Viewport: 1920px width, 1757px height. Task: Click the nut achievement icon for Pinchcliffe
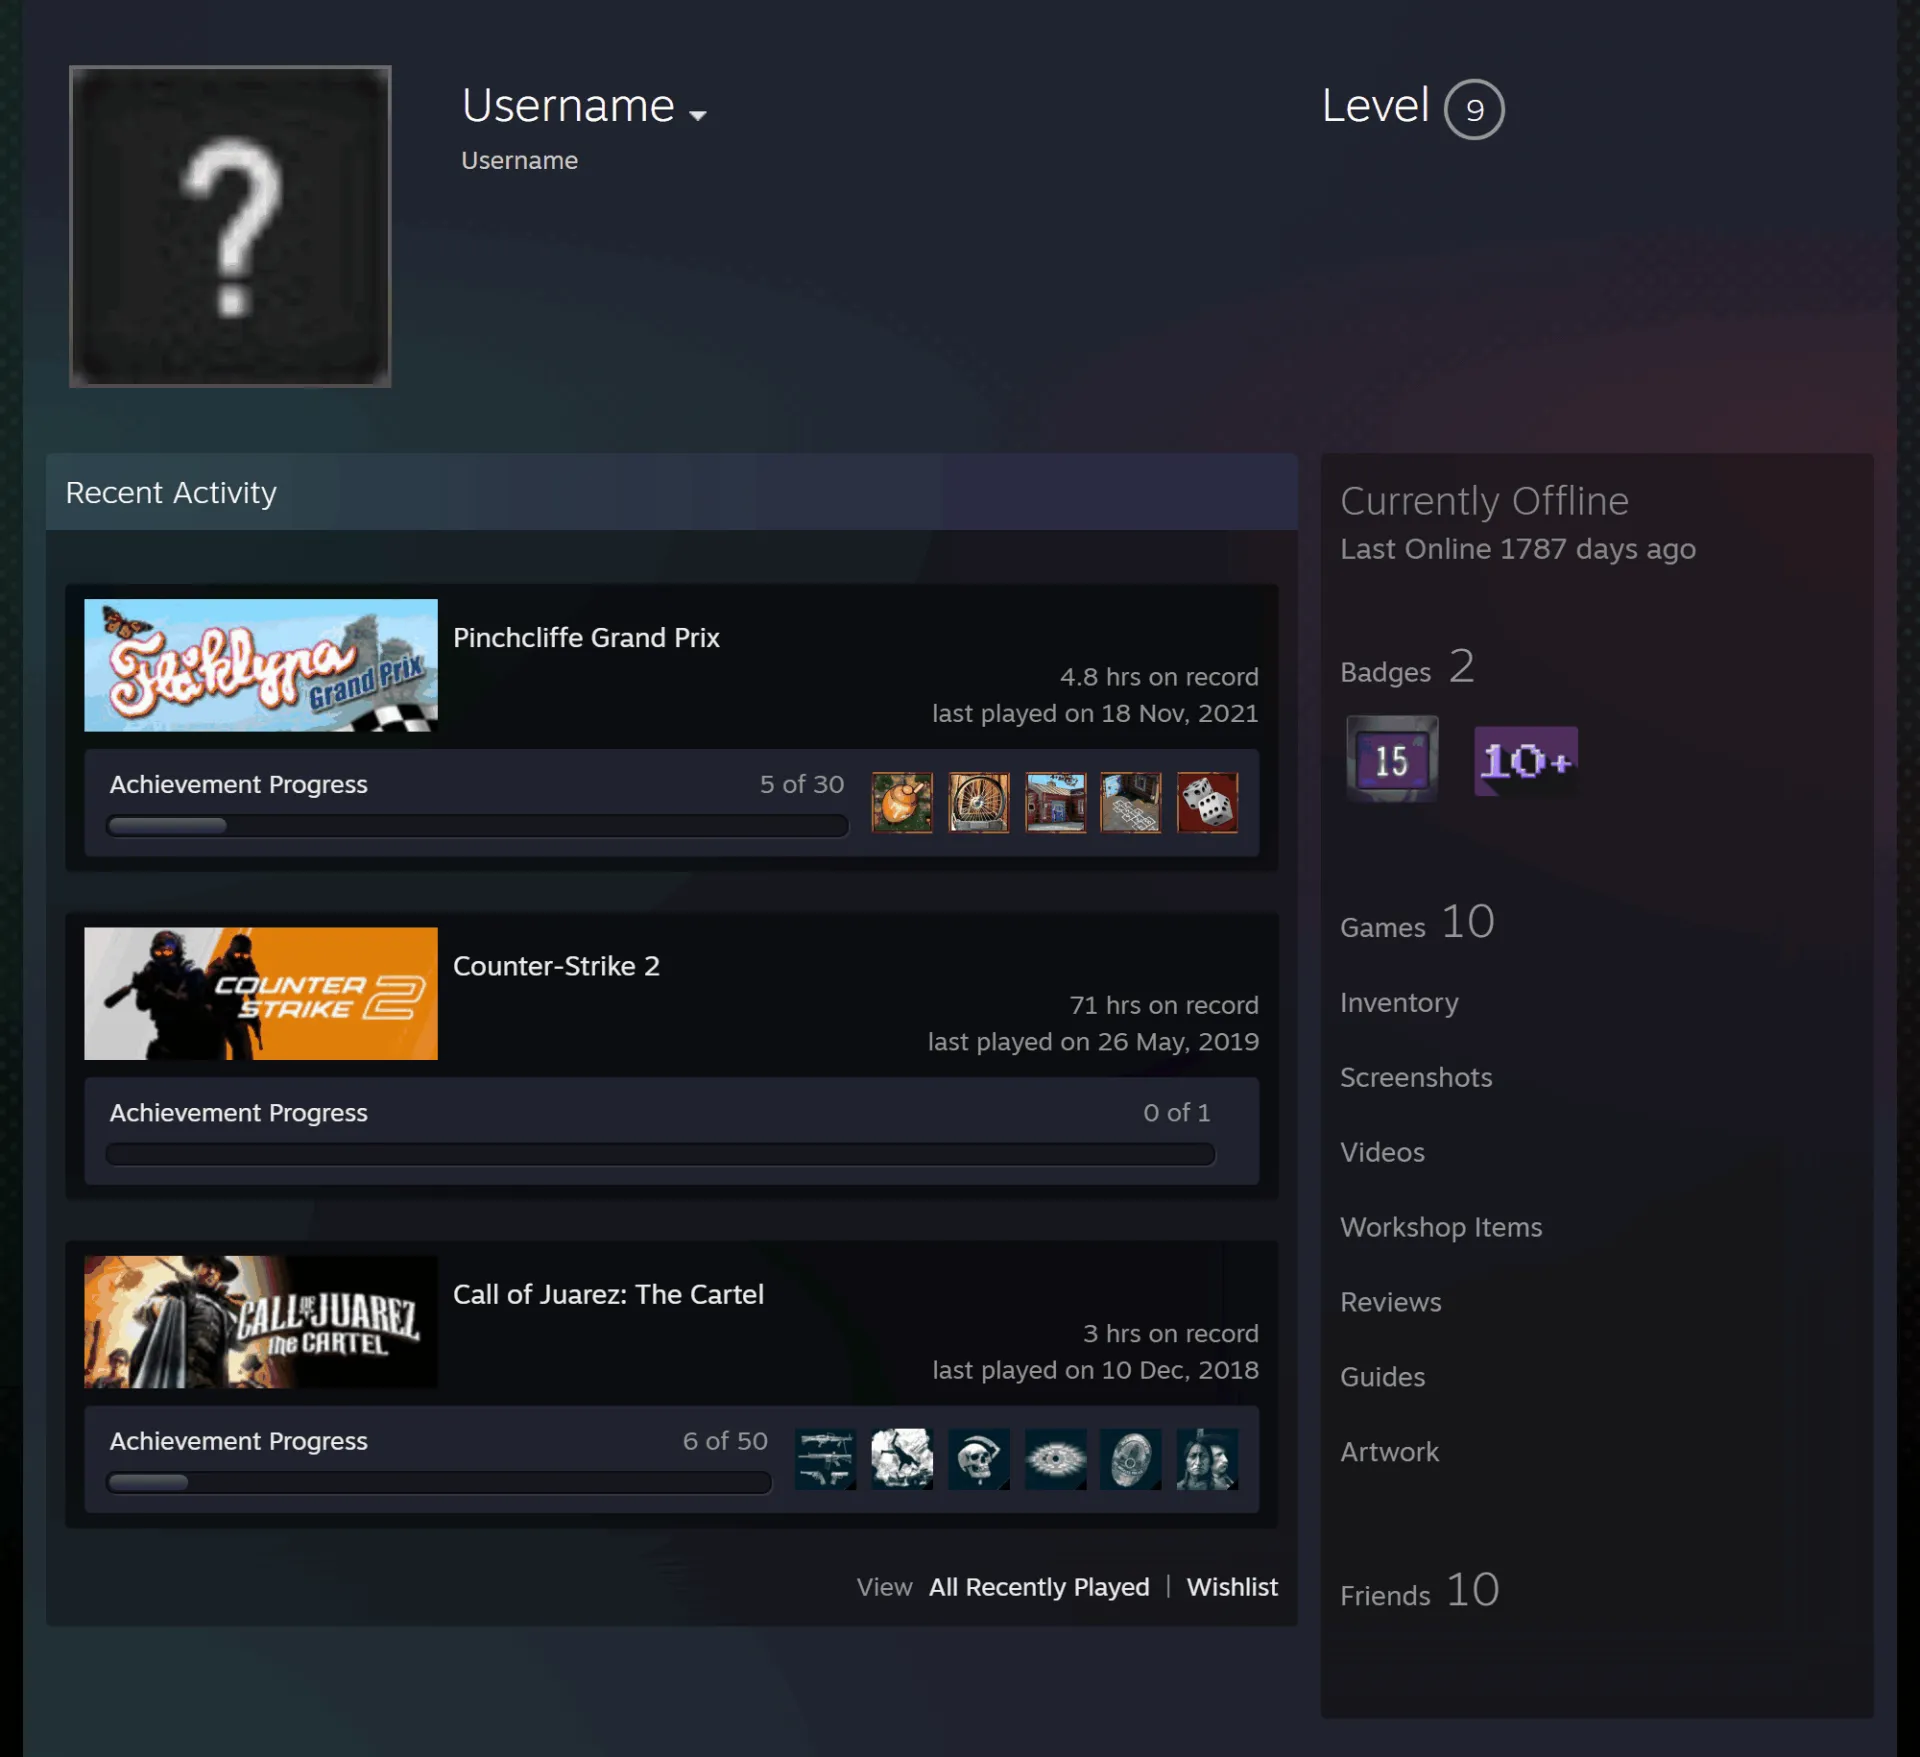point(902,802)
